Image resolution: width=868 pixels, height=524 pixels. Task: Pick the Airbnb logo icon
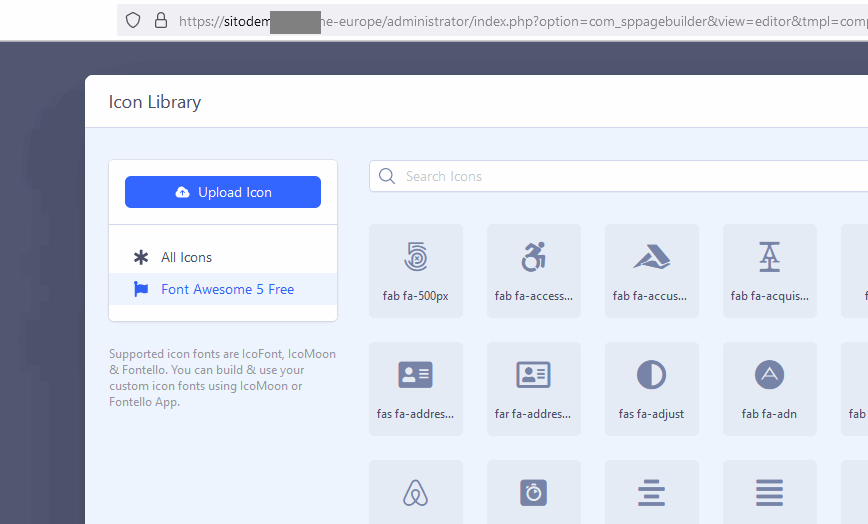tap(416, 492)
